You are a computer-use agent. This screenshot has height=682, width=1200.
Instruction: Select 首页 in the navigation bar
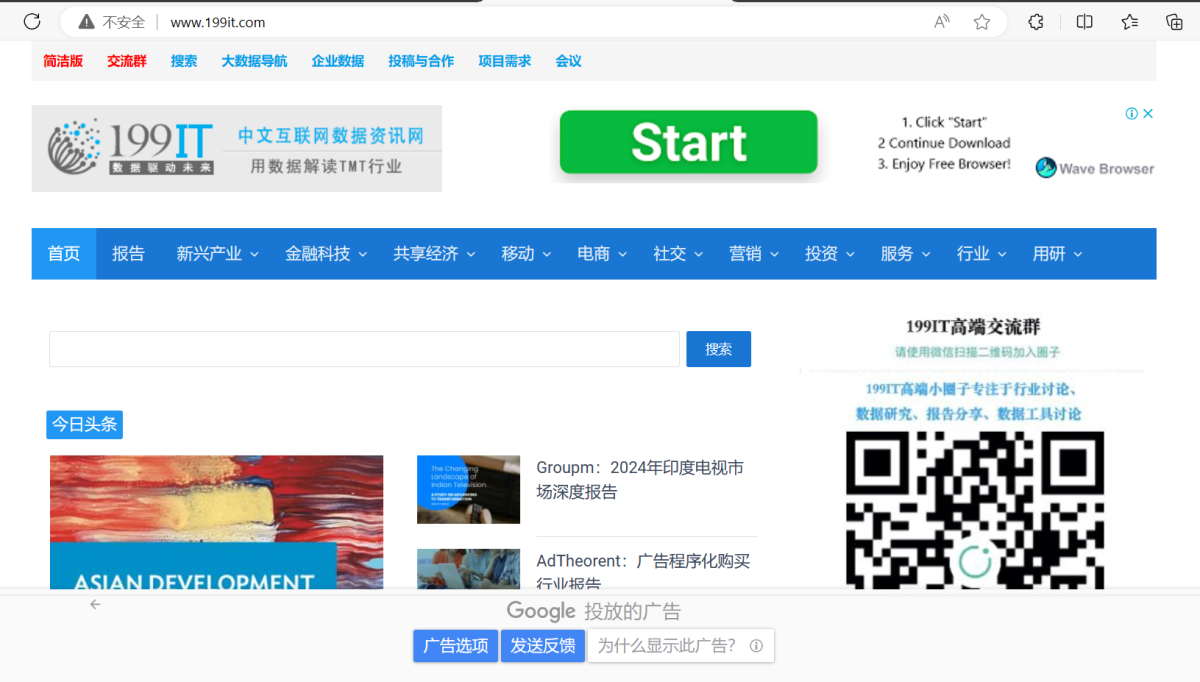tap(63, 254)
